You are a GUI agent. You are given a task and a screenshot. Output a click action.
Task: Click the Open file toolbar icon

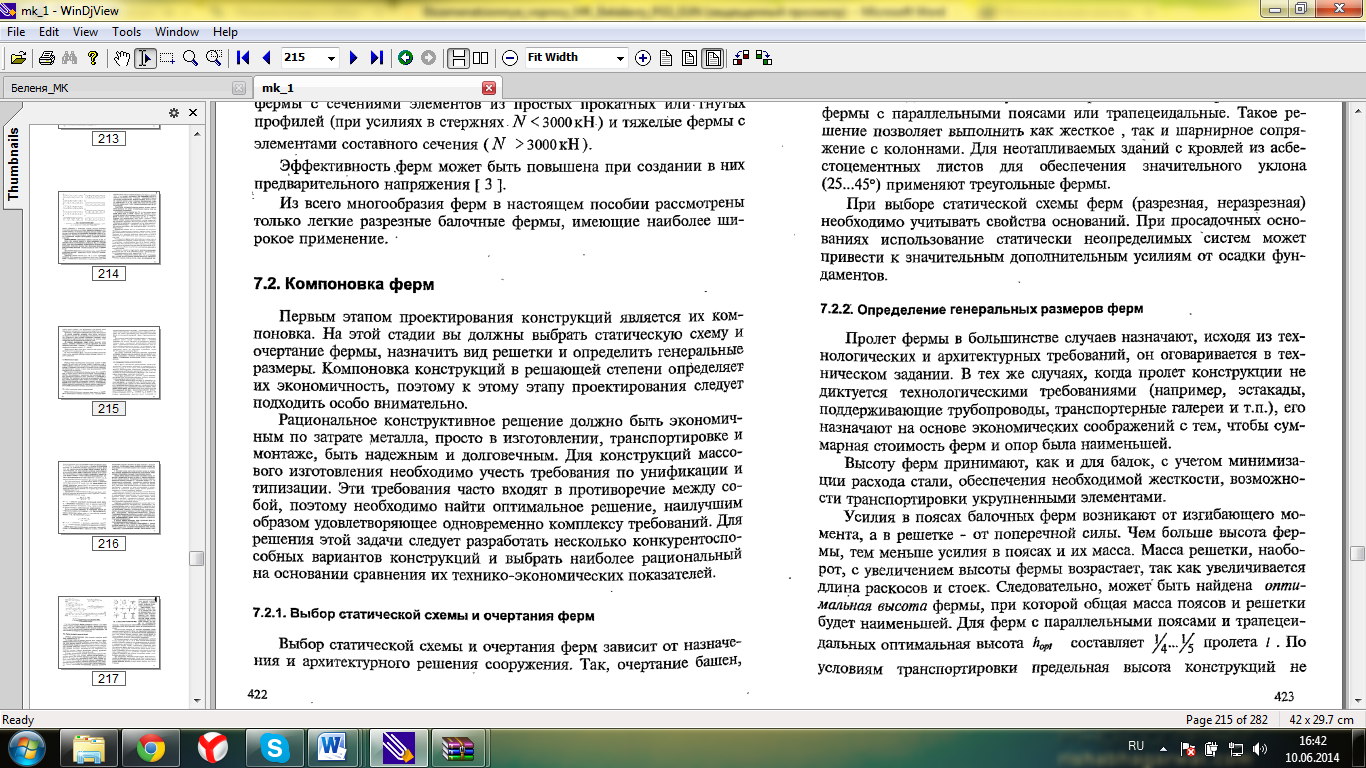(x=19, y=58)
